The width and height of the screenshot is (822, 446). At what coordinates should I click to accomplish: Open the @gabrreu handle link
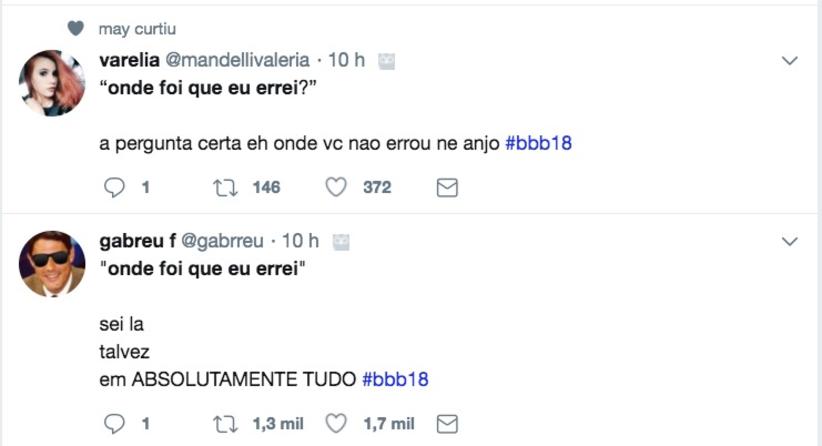point(223,241)
